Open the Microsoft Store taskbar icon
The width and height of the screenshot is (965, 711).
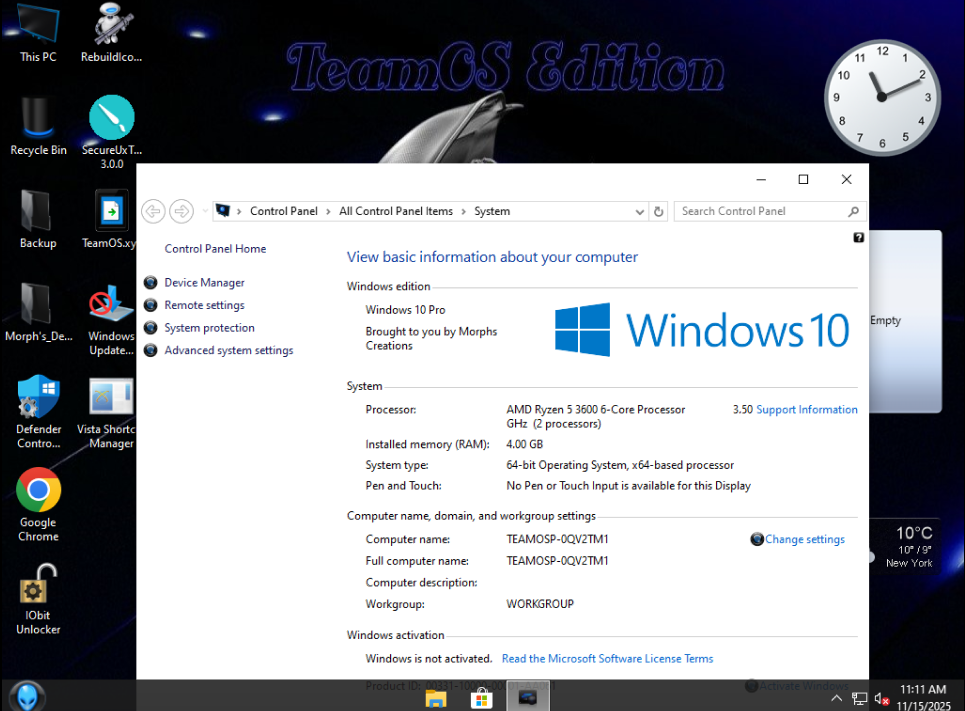click(481, 697)
